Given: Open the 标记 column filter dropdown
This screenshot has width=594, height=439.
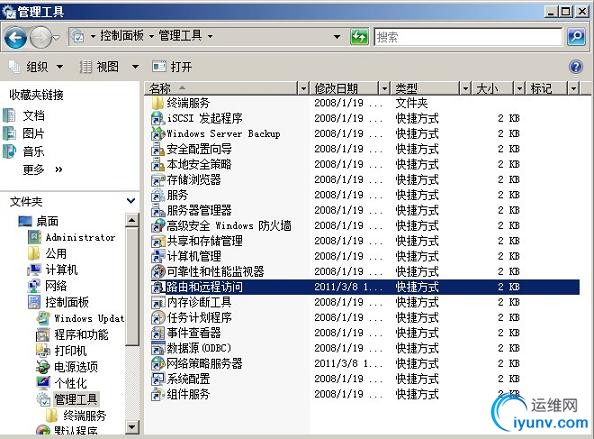Looking at the screenshot, I should coord(574,89).
